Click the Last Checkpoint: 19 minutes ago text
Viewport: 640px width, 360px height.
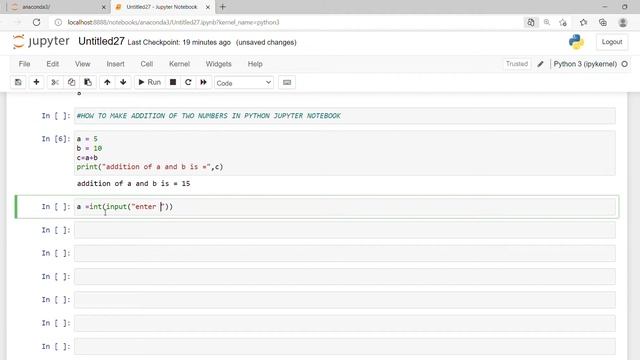[x=179, y=42]
